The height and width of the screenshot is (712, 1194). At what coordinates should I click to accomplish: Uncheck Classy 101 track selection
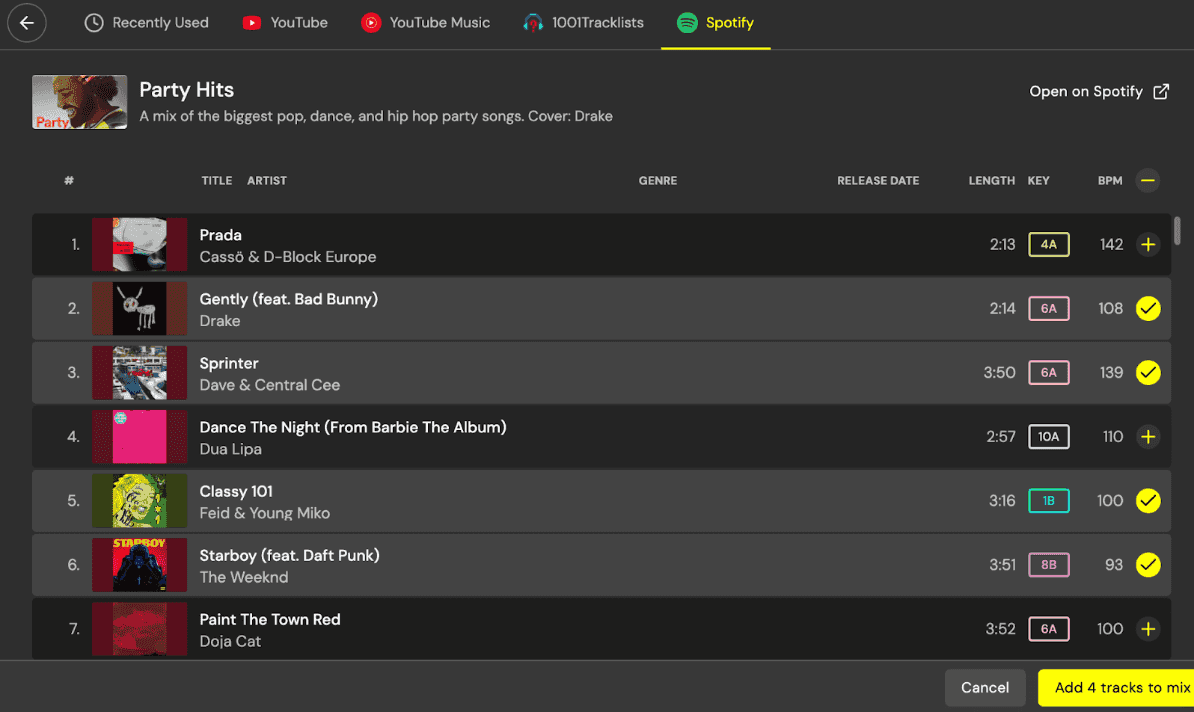pyautogui.click(x=1148, y=501)
